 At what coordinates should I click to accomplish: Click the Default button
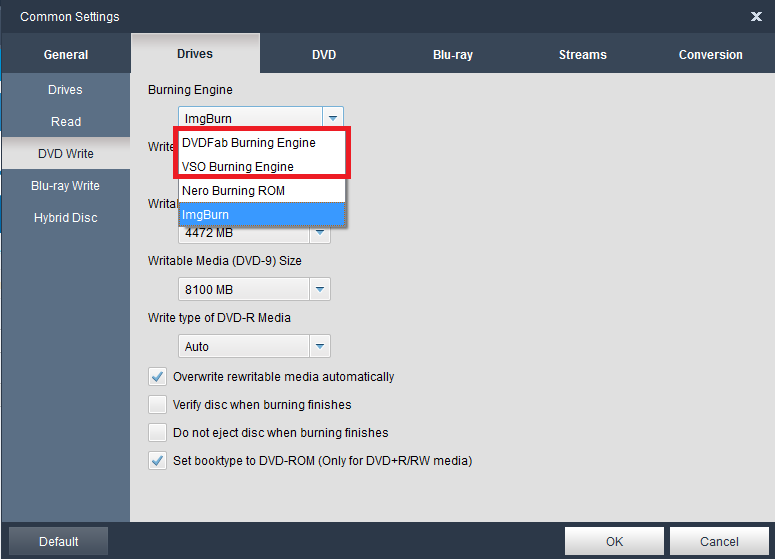(59, 541)
